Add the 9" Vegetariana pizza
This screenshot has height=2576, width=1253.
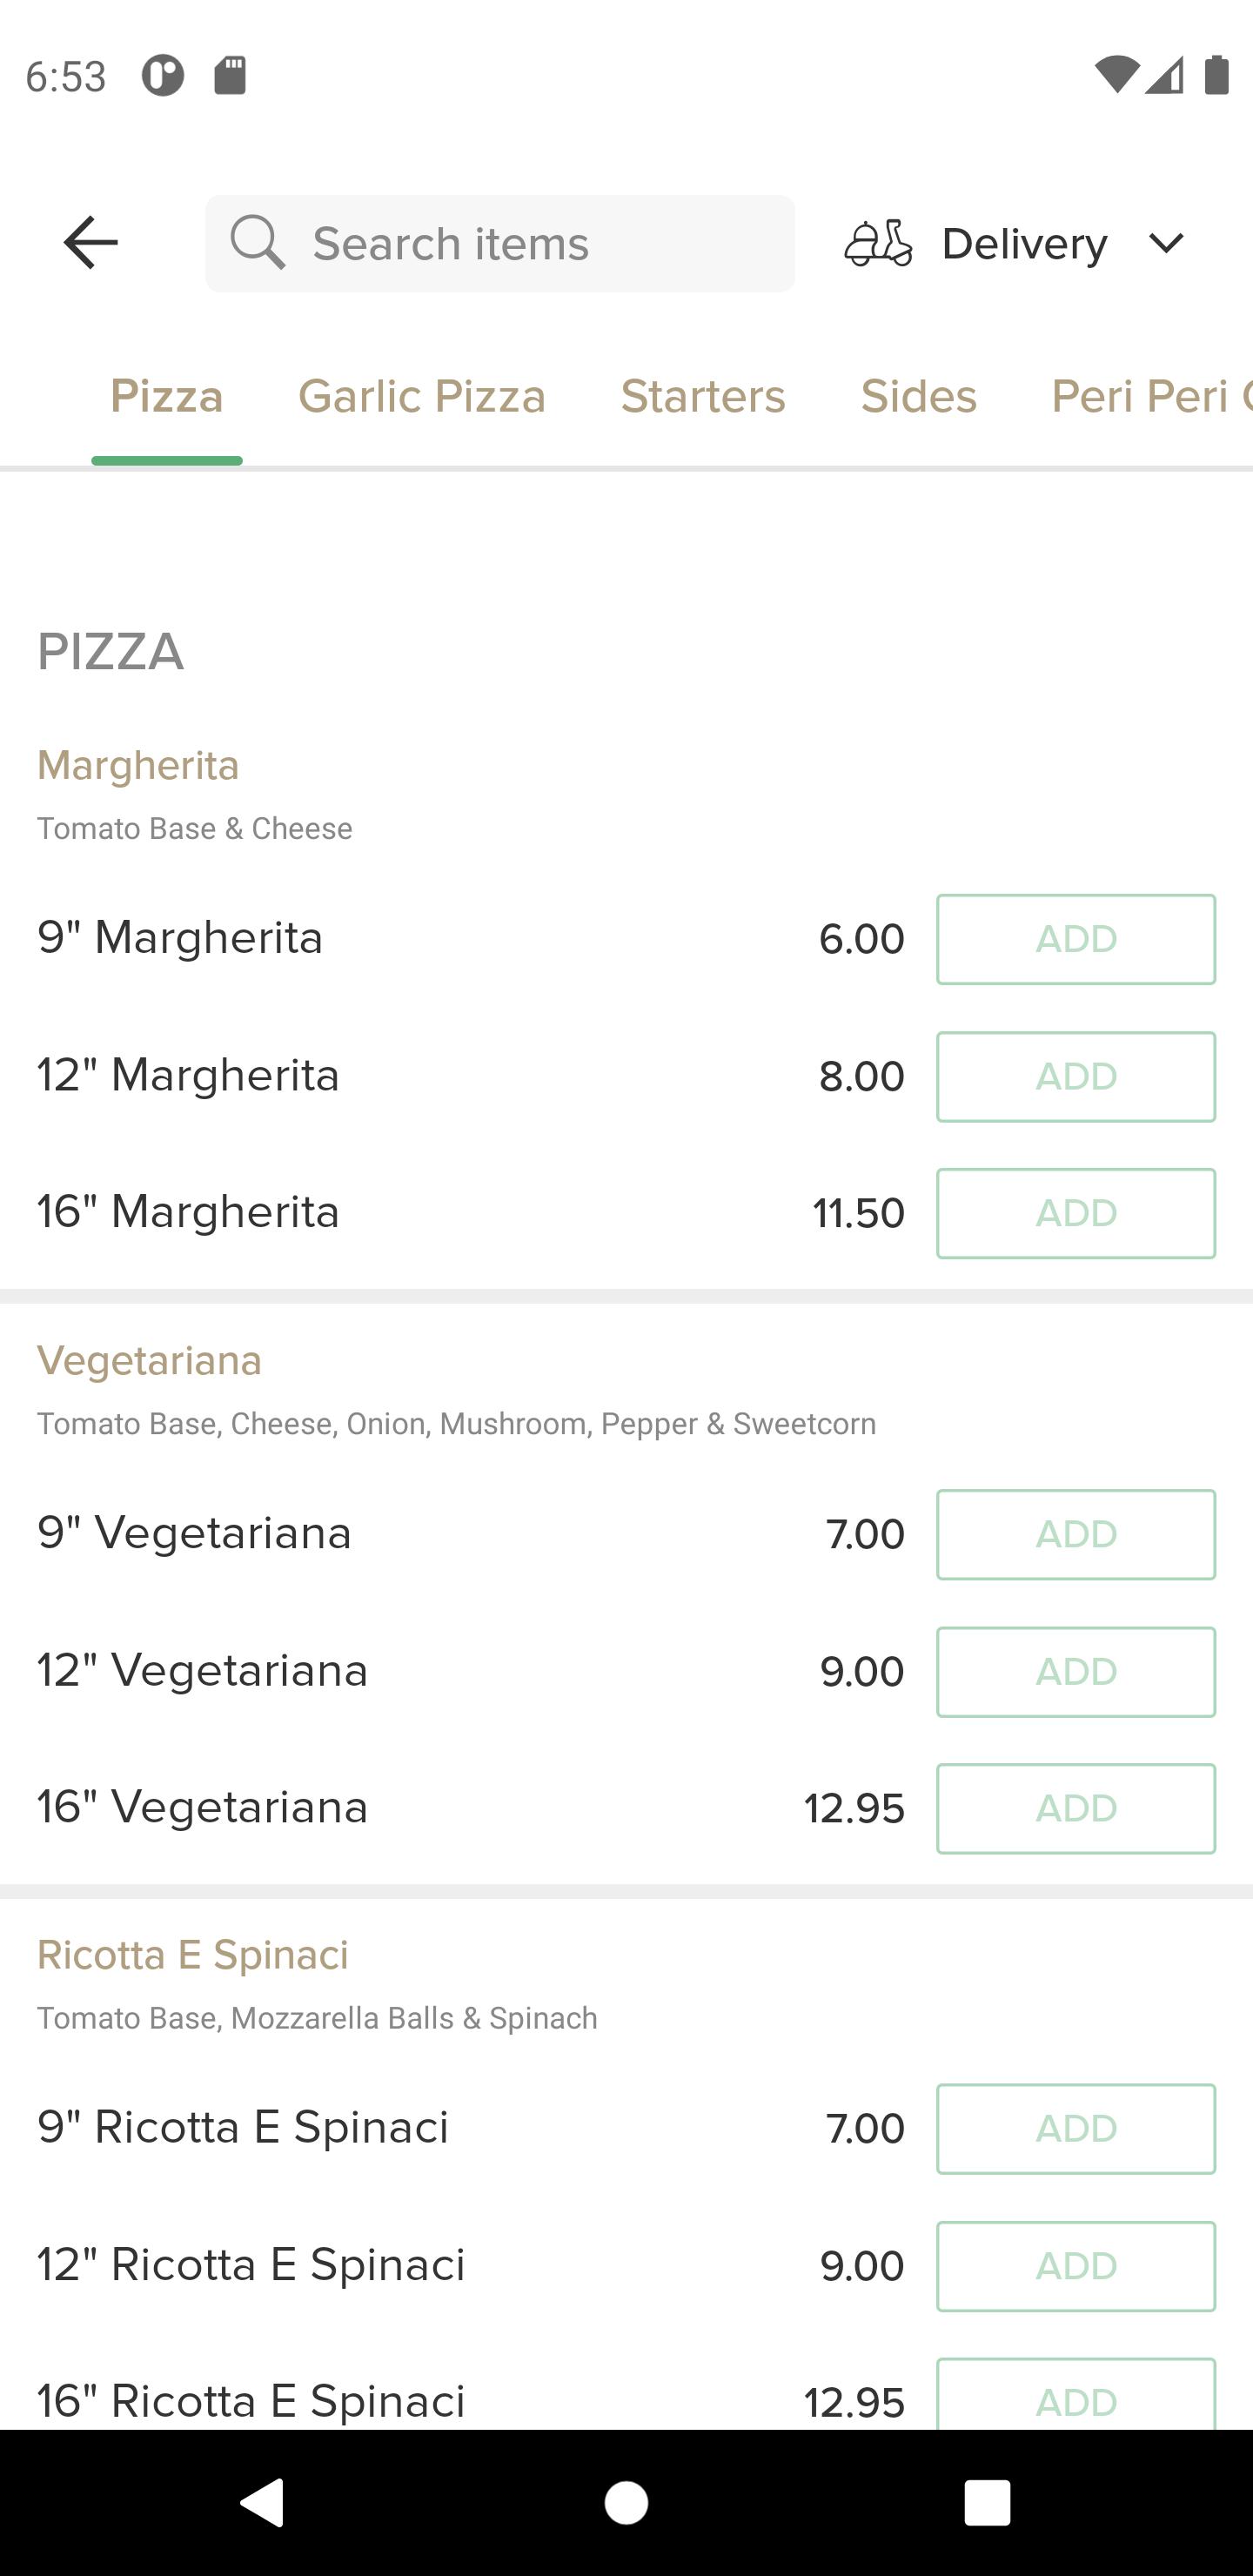(x=1076, y=1535)
